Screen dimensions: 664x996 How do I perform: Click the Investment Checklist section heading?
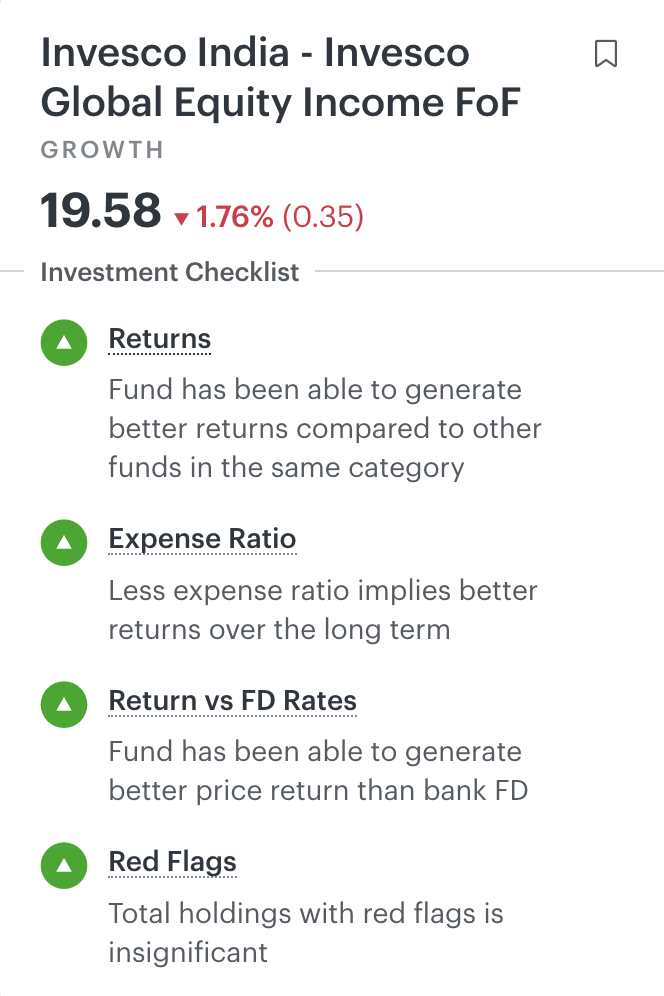170,272
